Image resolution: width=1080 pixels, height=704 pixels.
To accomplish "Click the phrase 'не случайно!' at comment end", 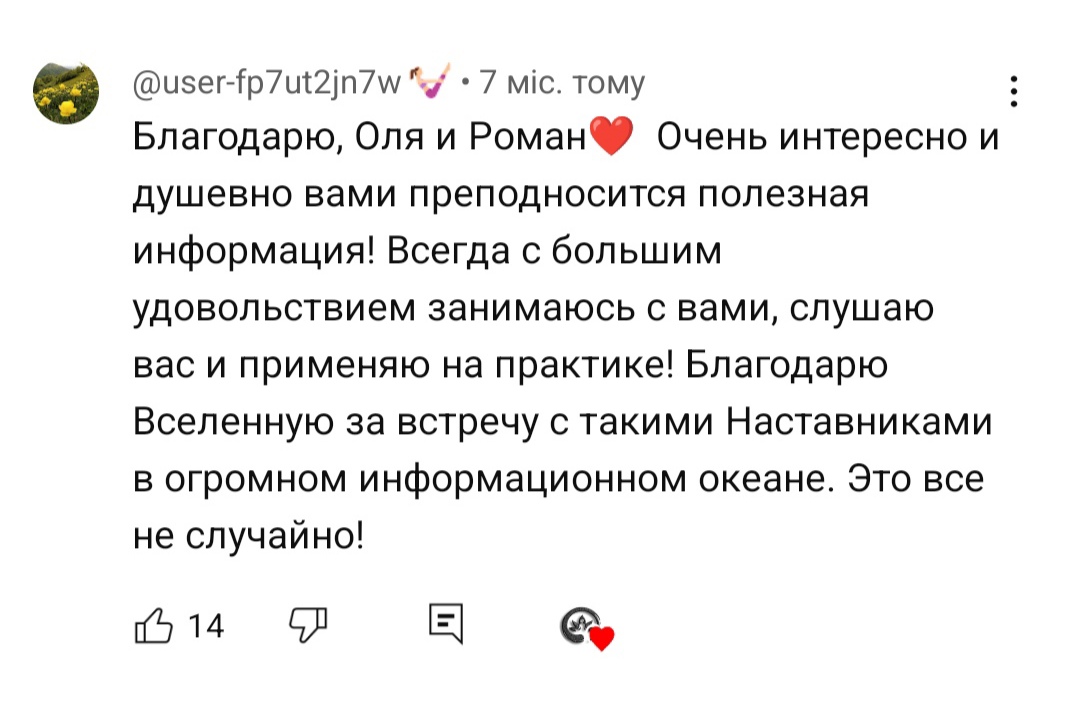I will point(249,537).
